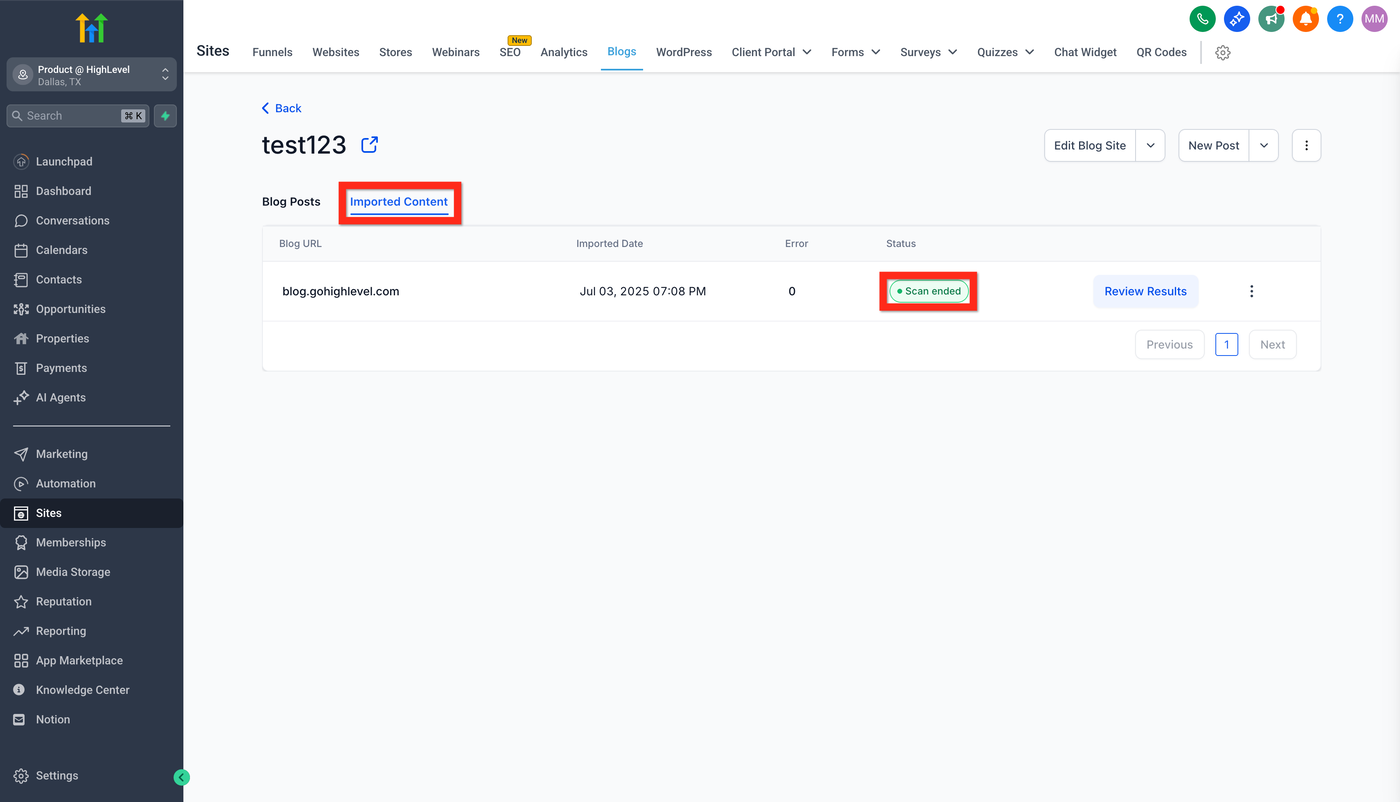Open the orange notifications bell
The image size is (1400, 802).
point(1306,18)
